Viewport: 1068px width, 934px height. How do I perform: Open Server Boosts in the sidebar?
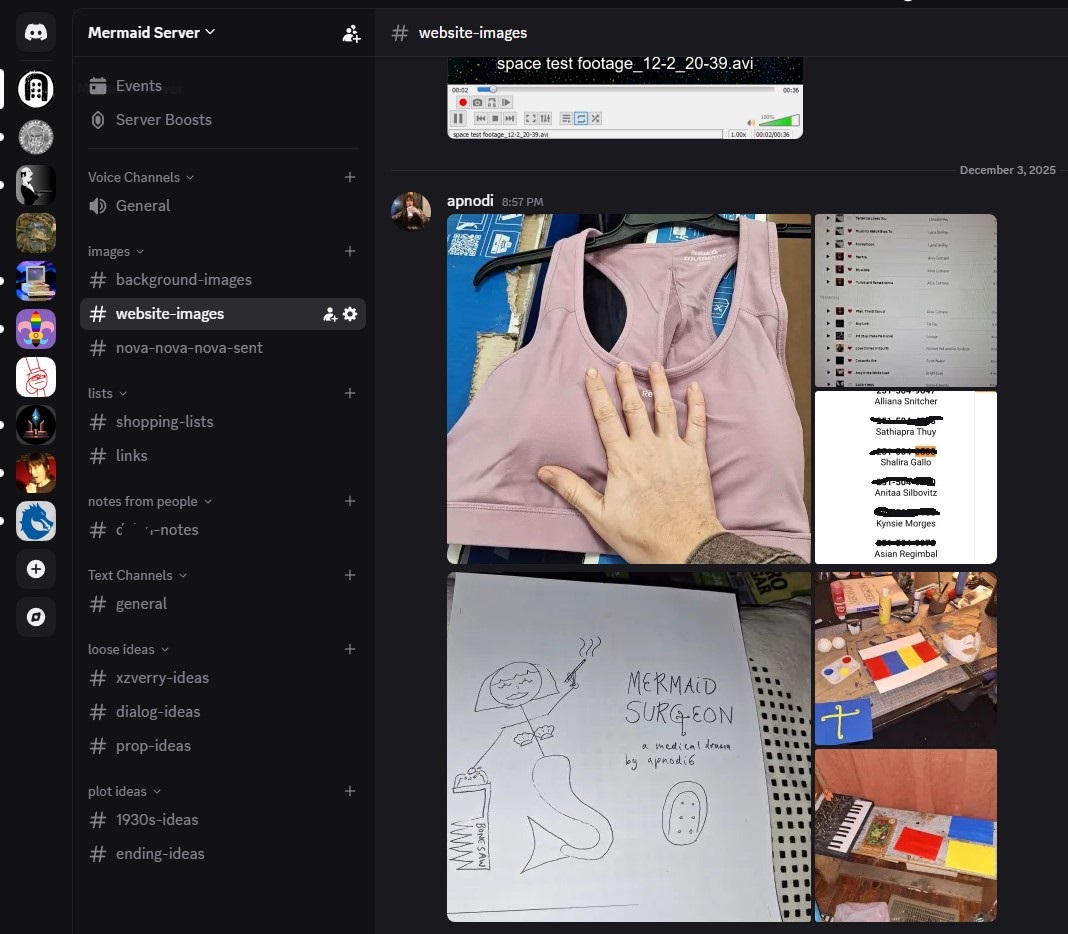[x=163, y=120]
